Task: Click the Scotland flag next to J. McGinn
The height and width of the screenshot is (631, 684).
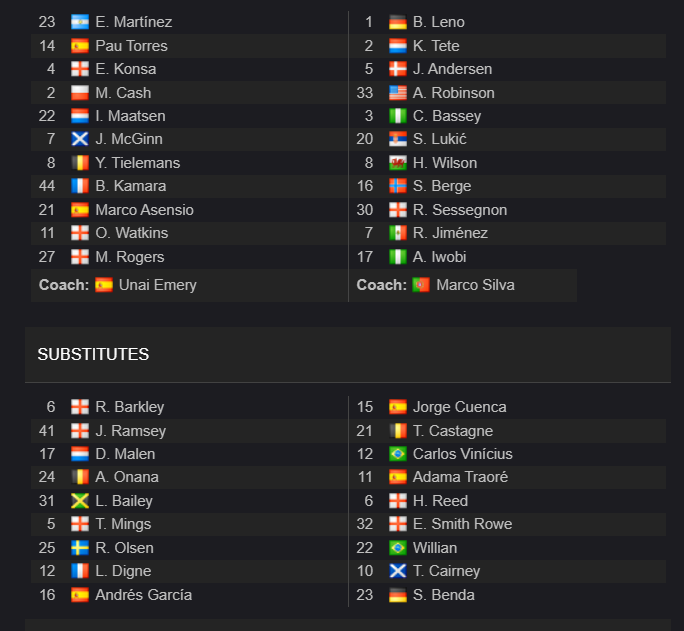Action: pos(80,139)
